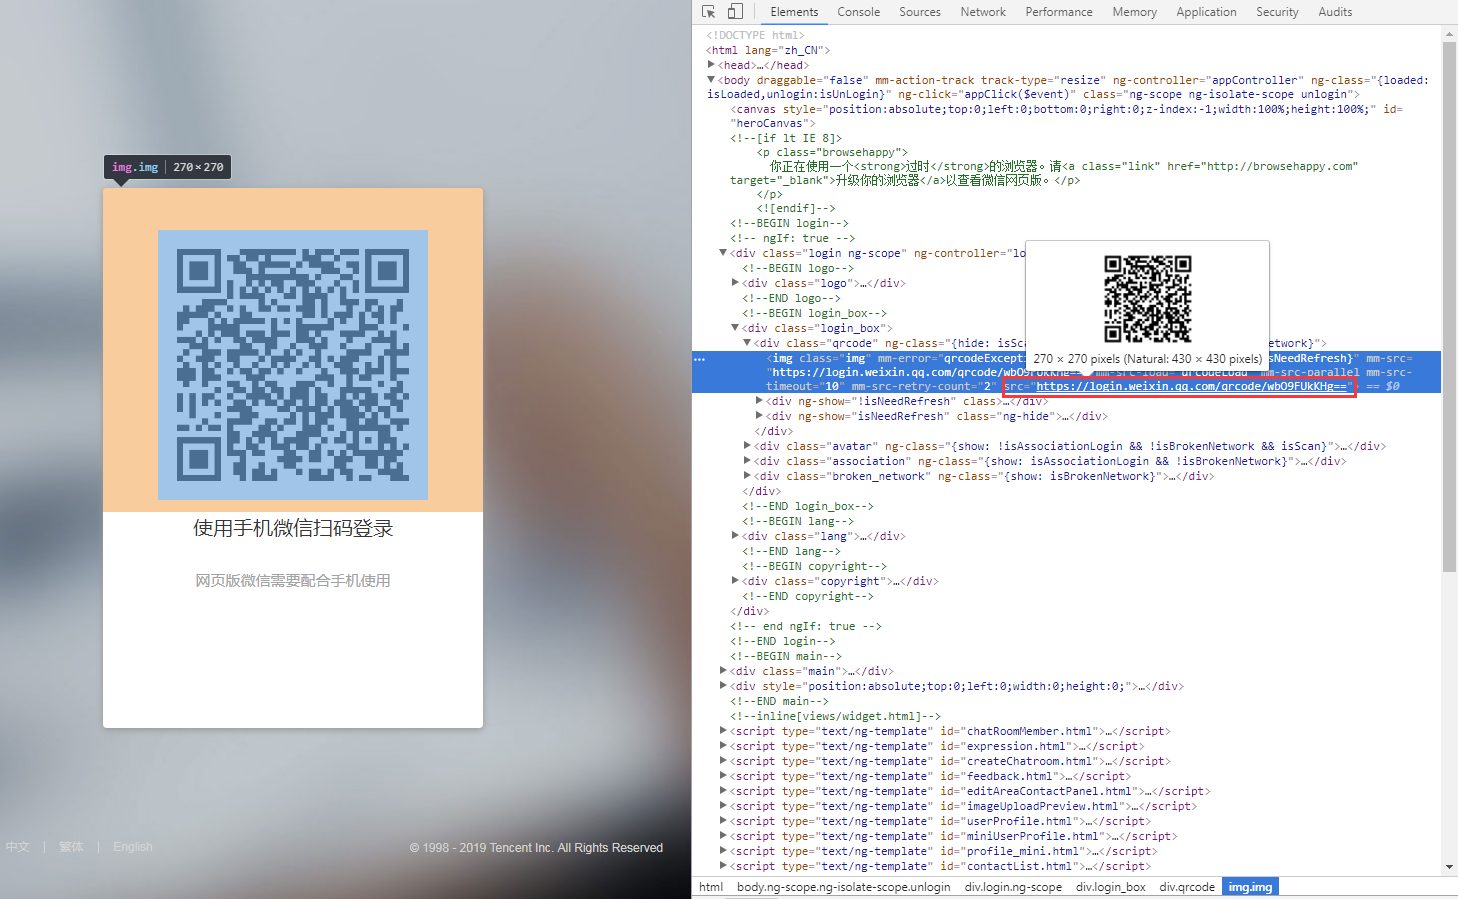The height and width of the screenshot is (899, 1458).
Task: Select the createChatroom.html script row
Action: point(950,761)
